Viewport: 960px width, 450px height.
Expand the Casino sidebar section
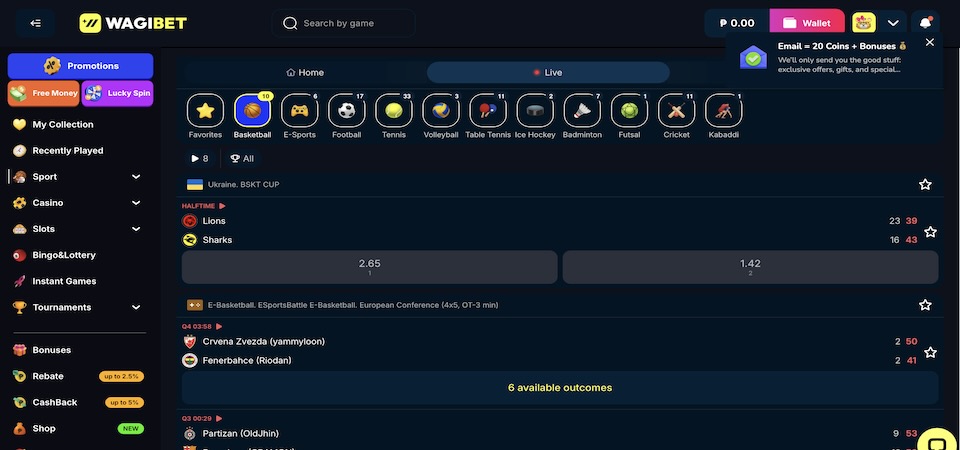[135, 203]
